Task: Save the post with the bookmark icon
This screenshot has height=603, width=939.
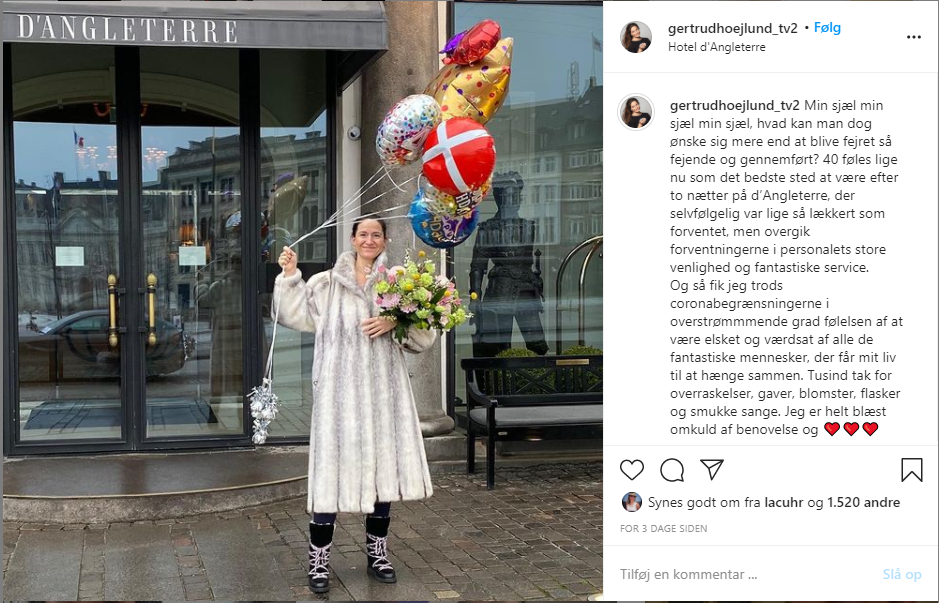Action: click(911, 470)
